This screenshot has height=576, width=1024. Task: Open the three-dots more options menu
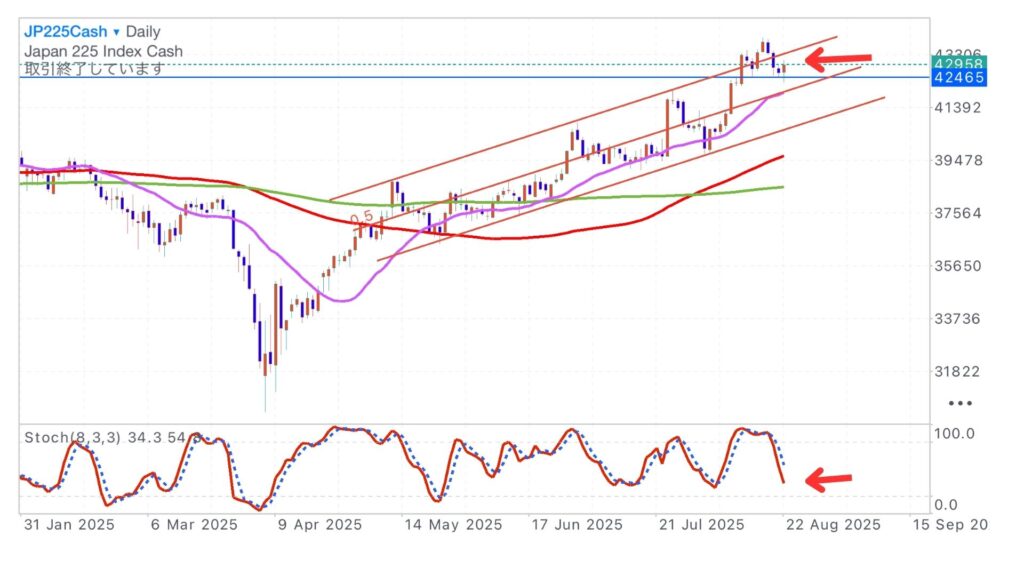pyautogui.click(x=960, y=403)
